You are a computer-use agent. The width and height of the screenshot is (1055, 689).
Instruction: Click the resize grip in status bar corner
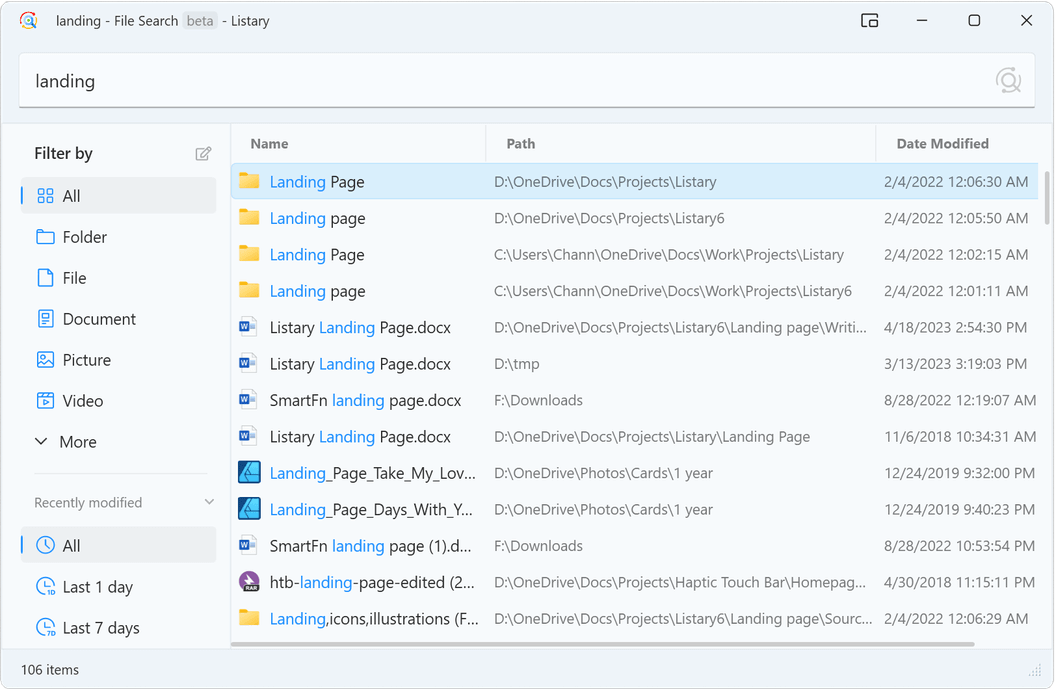click(x=1035, y=670)
